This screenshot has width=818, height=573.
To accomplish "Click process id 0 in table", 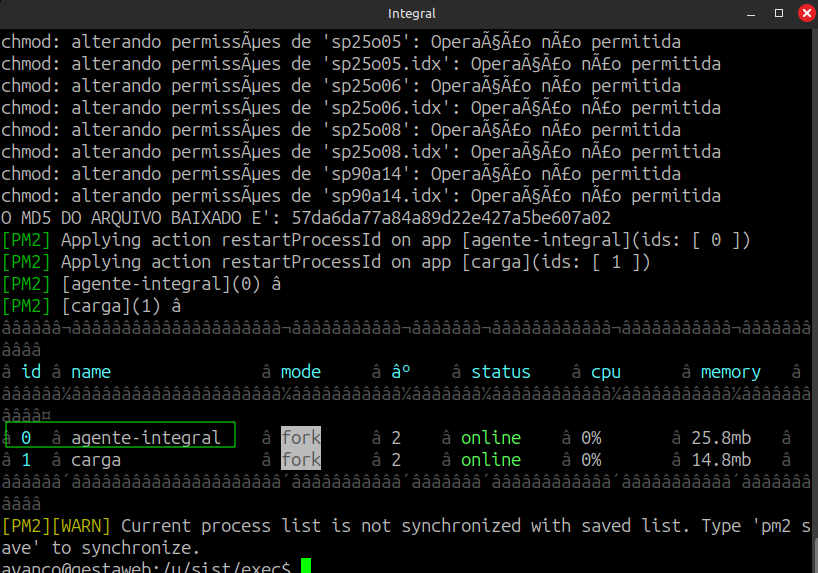I will point(26,437).
